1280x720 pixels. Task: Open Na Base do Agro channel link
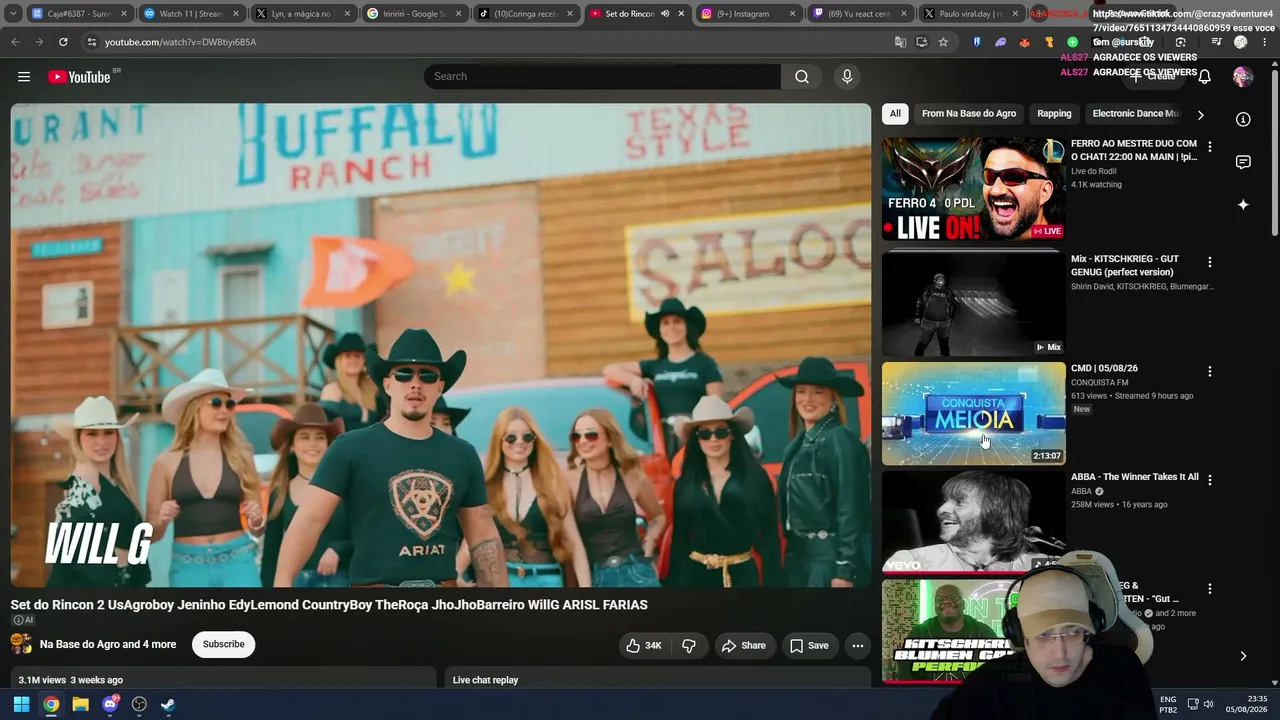[108, 645]
